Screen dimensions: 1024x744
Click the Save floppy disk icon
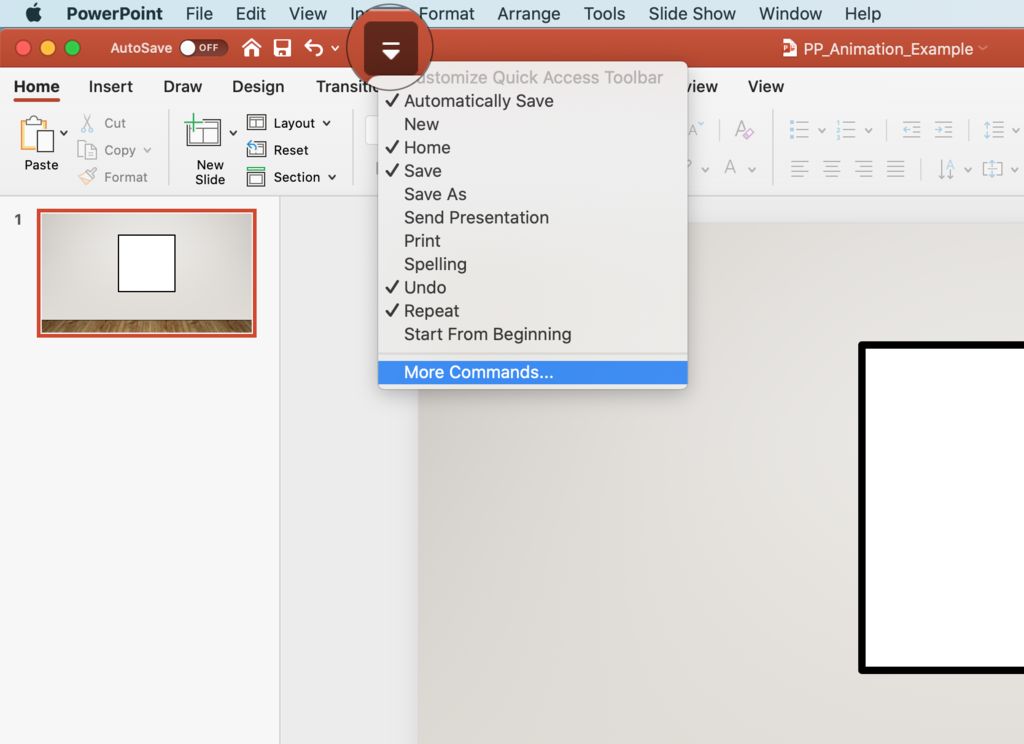click(282, 48)
